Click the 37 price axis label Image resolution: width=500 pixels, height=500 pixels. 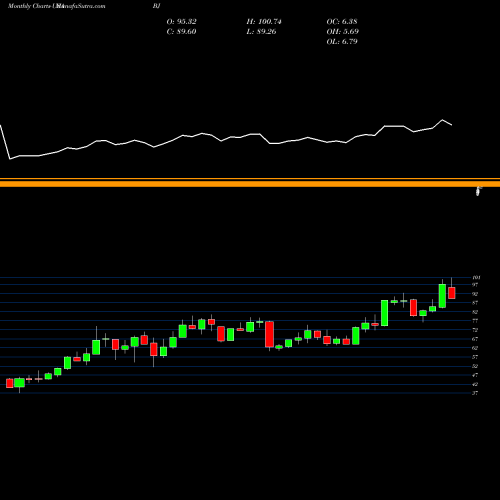475,393
